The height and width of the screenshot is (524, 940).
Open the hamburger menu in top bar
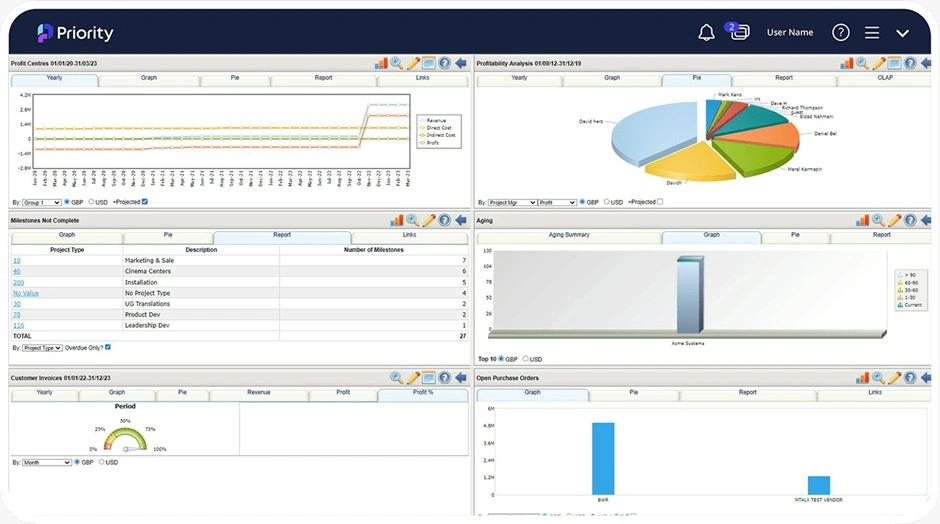tap(872, 32)
